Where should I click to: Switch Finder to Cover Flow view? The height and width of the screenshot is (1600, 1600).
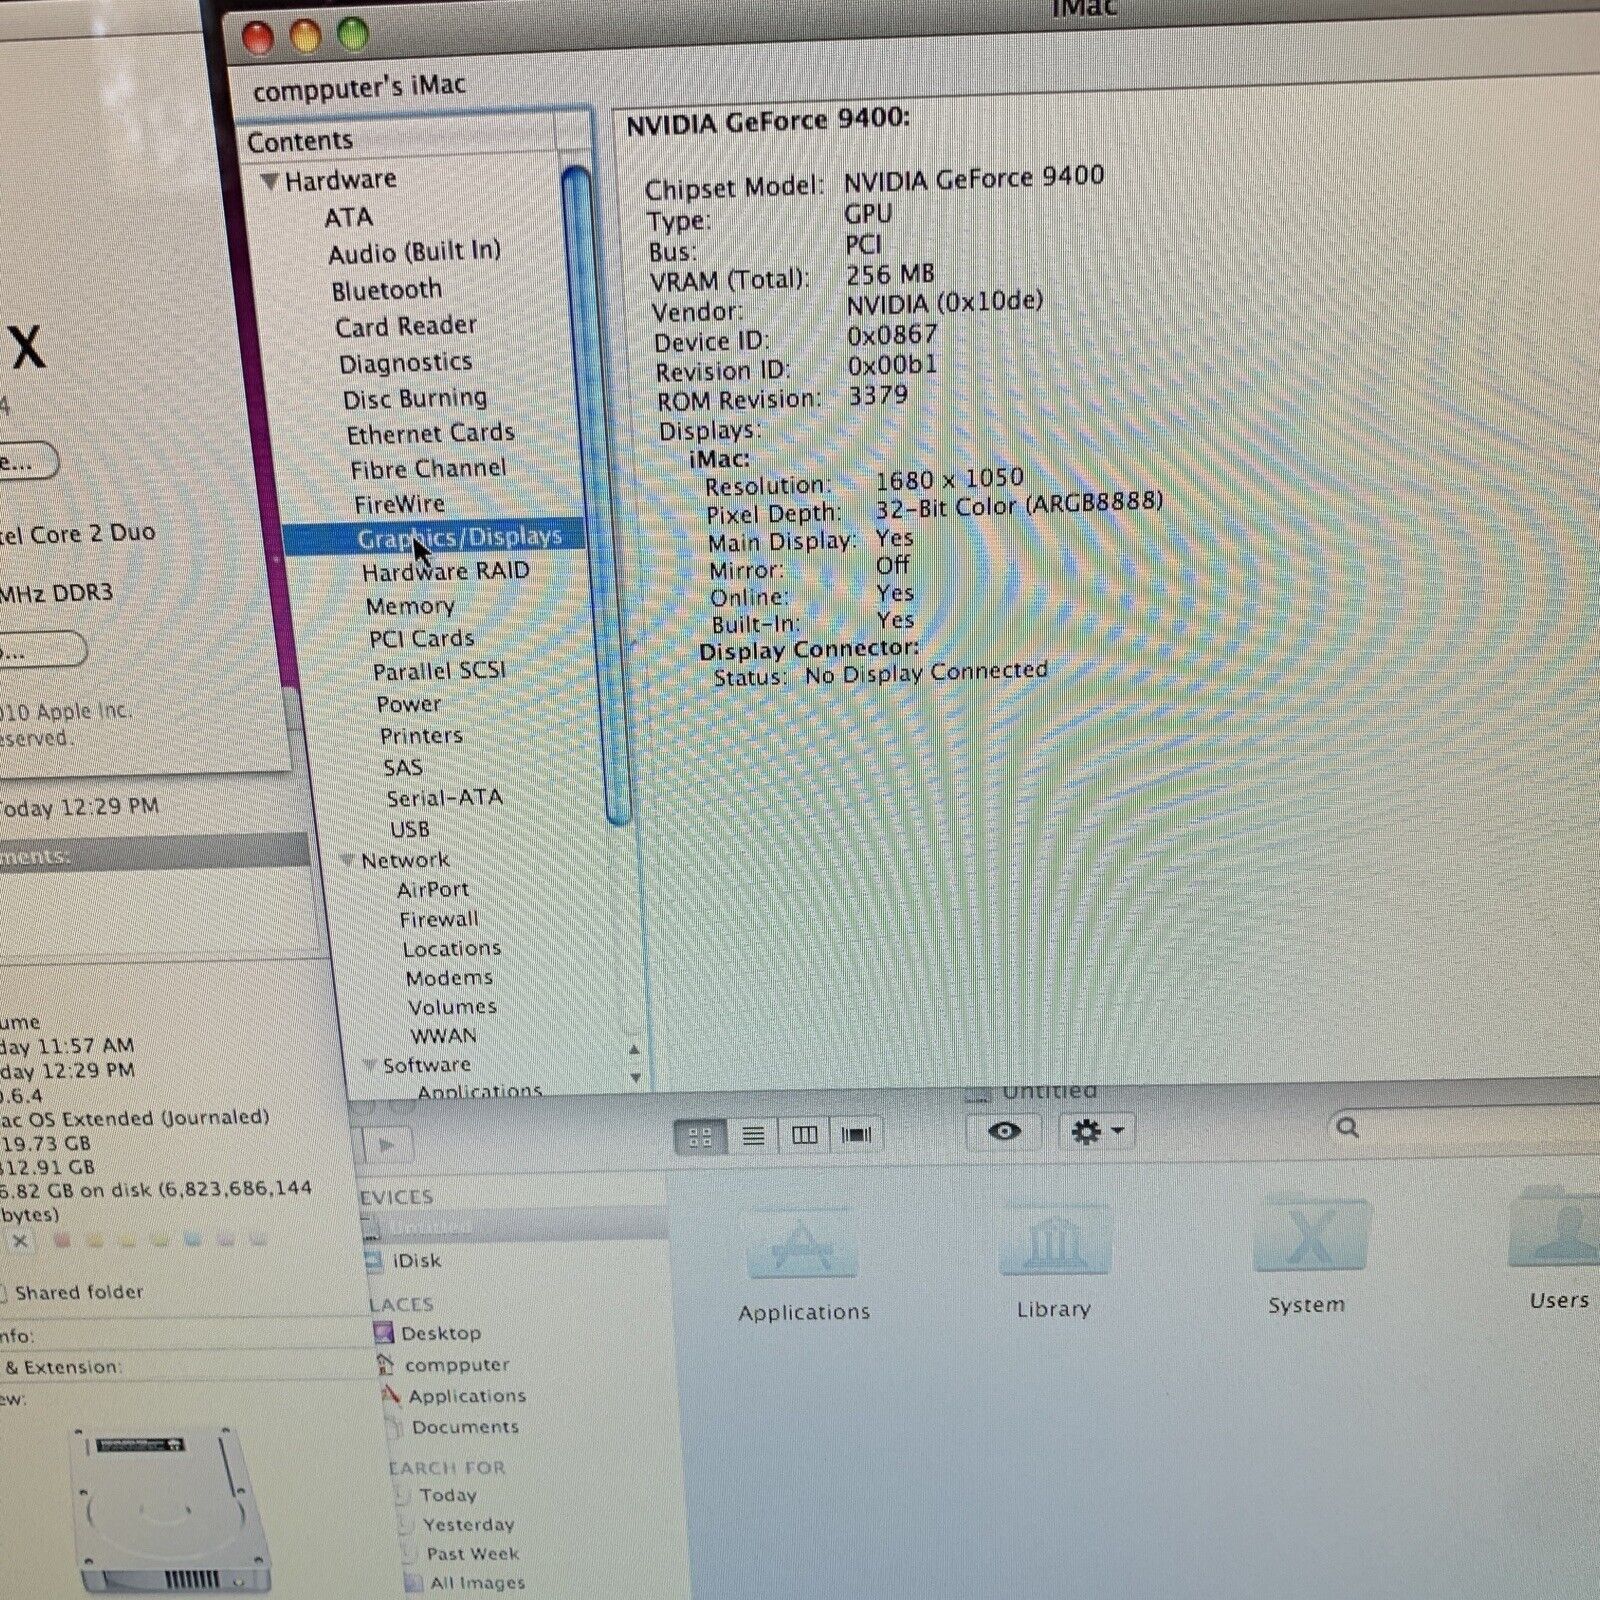click(856, 1134)
